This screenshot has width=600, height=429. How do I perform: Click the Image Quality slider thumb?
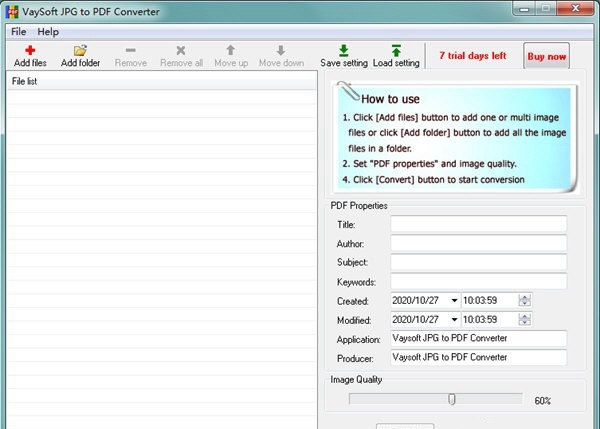[452, 399]
